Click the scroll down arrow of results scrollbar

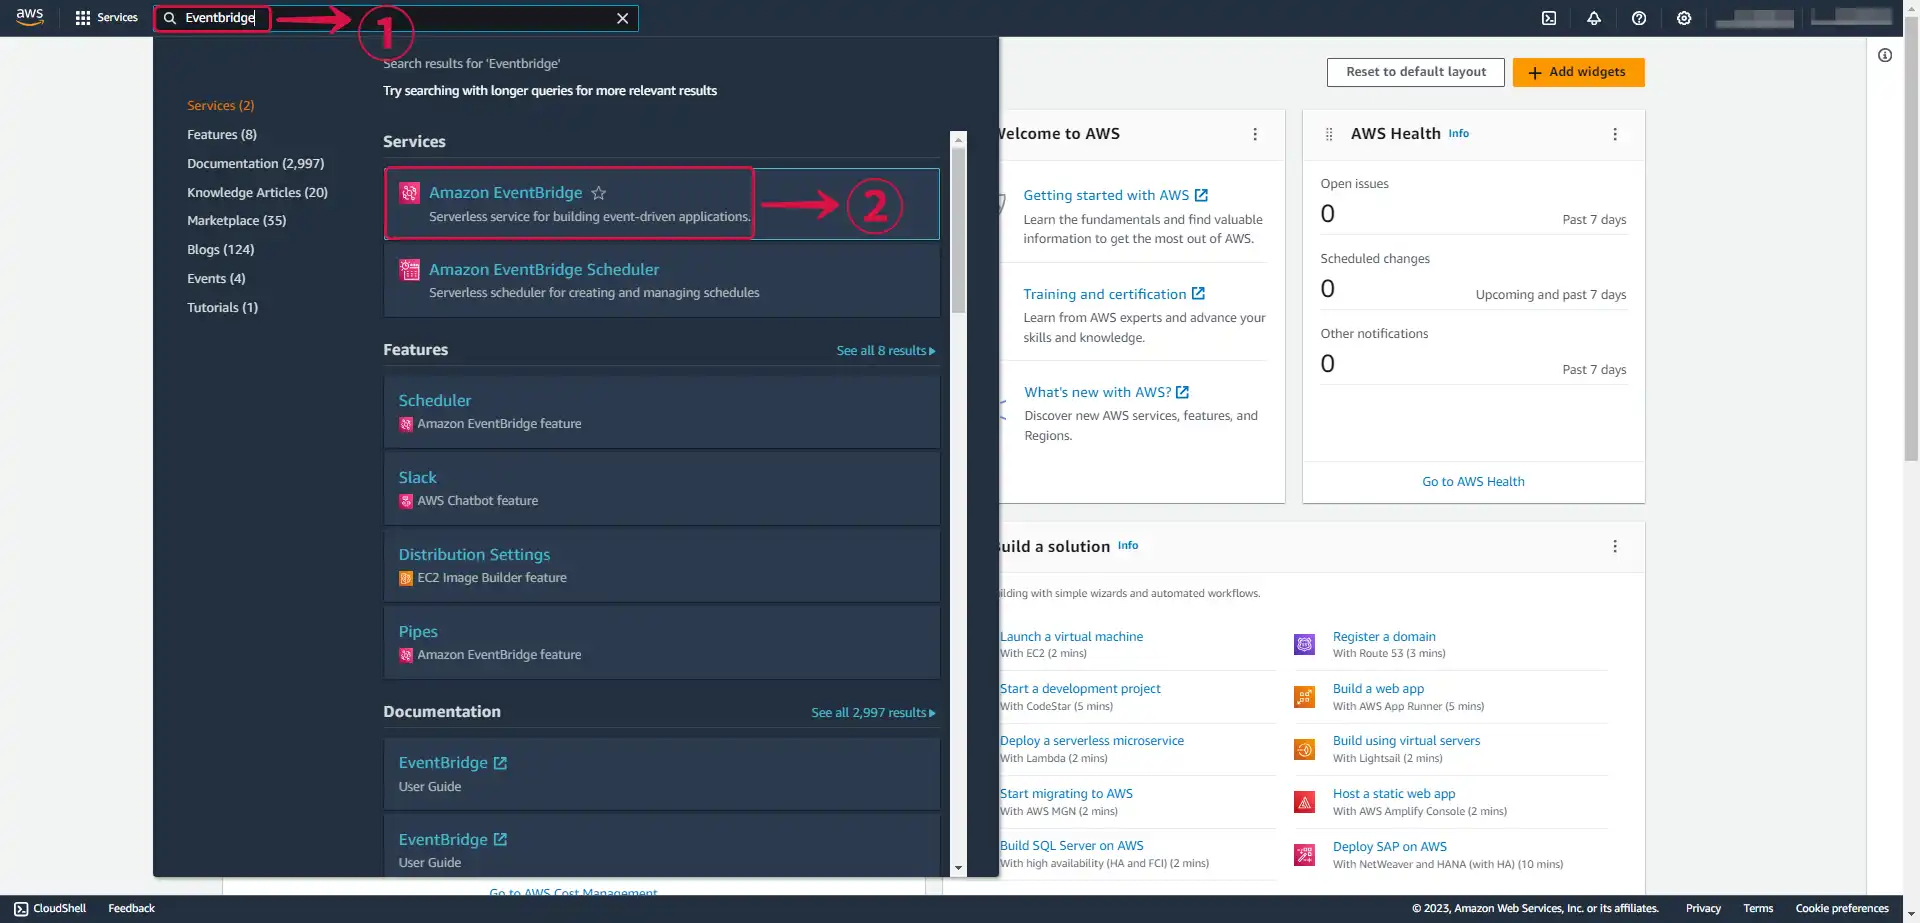coord(959,869)
